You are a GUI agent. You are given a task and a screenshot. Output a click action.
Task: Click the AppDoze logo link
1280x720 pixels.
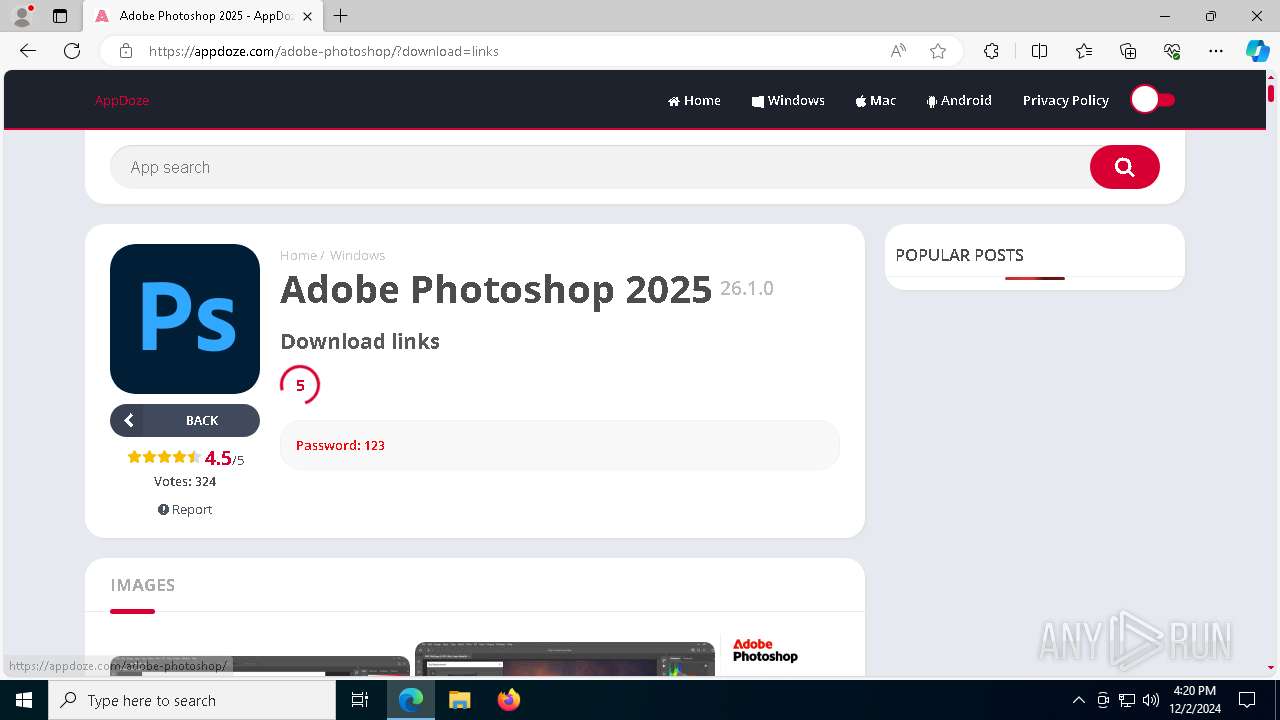[x=122, y=100]
